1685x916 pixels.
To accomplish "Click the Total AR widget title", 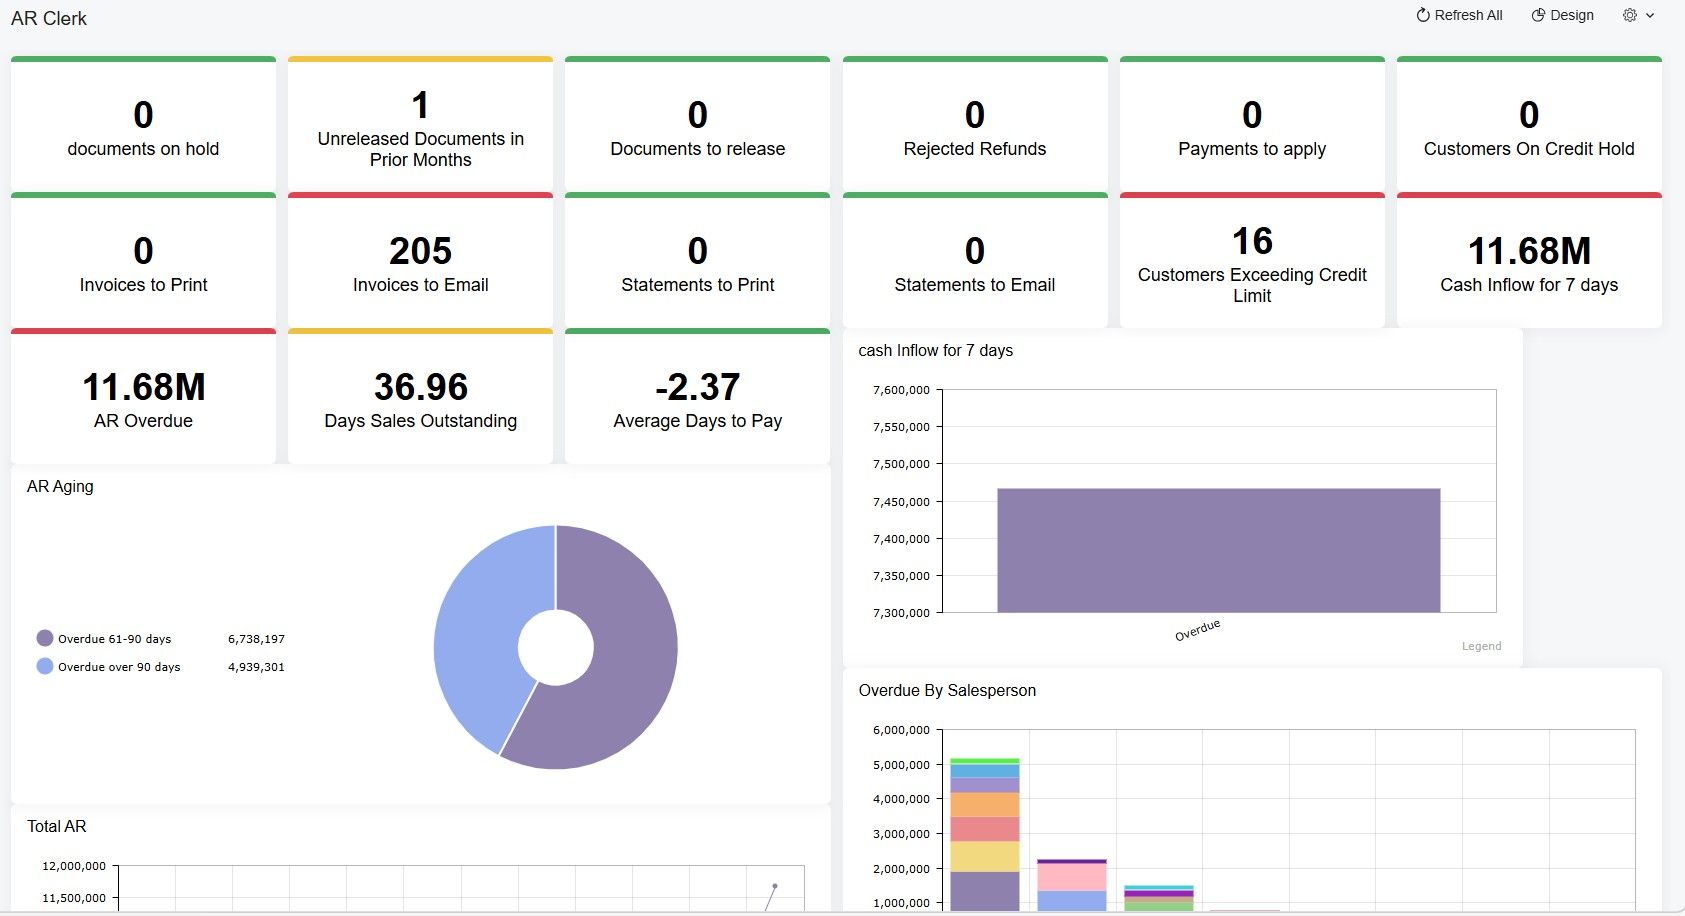I will pyautogui.click(x=56, y=826).
